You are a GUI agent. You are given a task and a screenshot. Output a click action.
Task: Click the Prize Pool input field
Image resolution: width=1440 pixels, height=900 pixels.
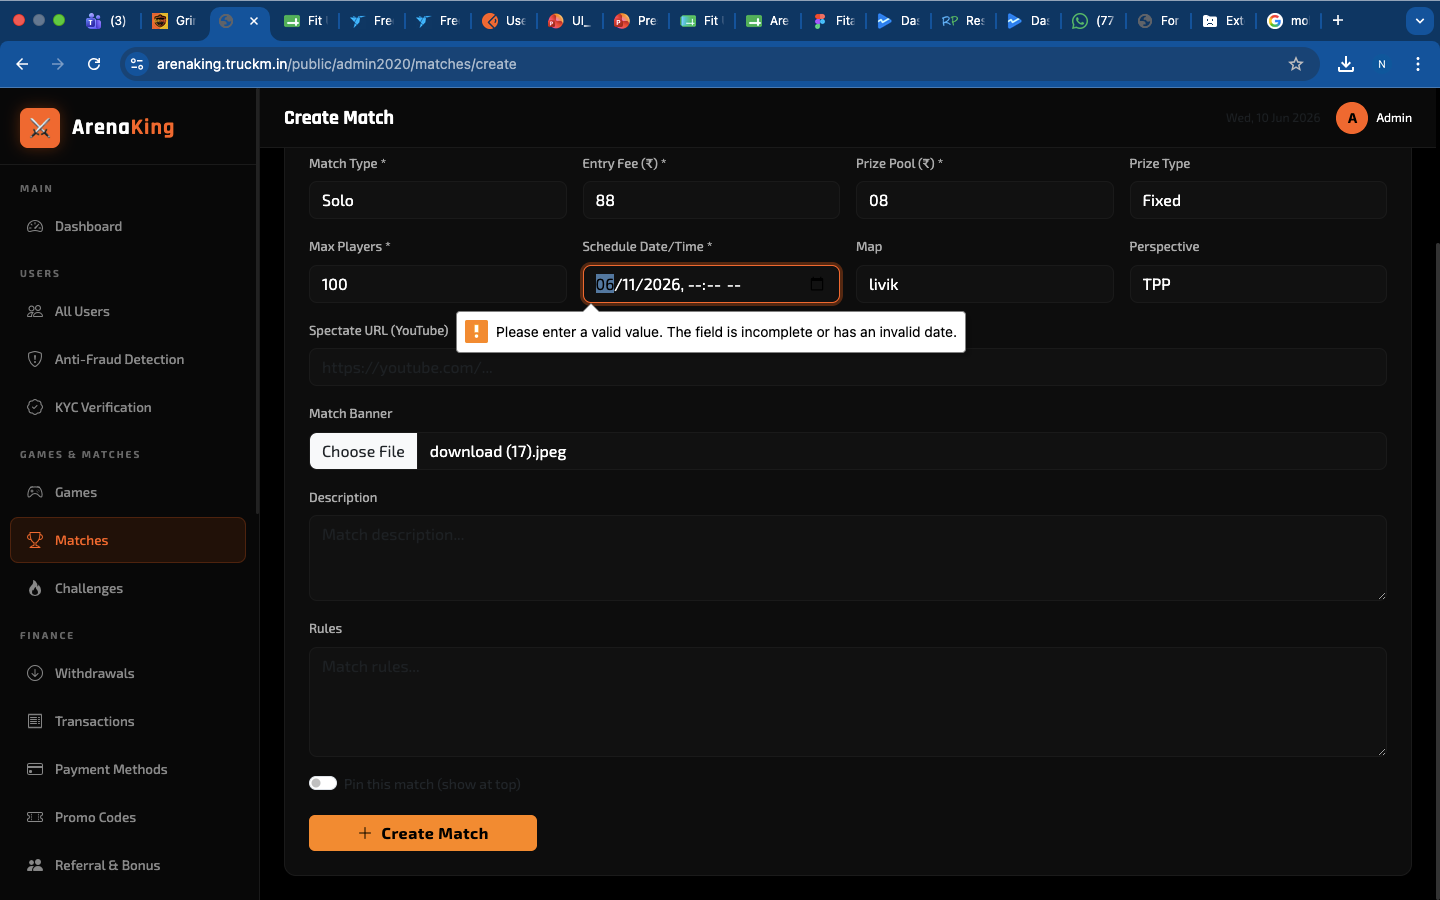click(984, 200)
